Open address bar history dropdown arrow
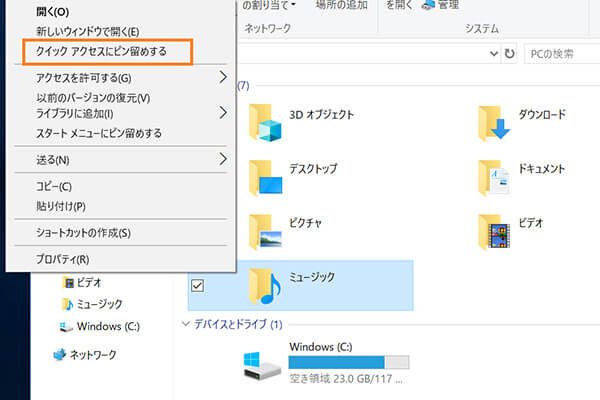This screenshot has width=600, height=400. point(494,54)
